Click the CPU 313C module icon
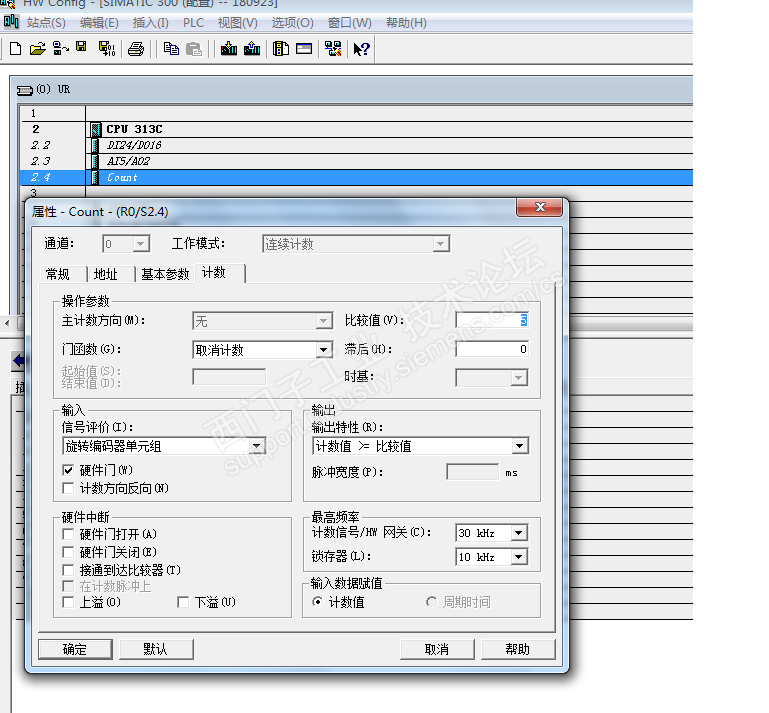The image size is (769, 713). click(x=96, y=129)
